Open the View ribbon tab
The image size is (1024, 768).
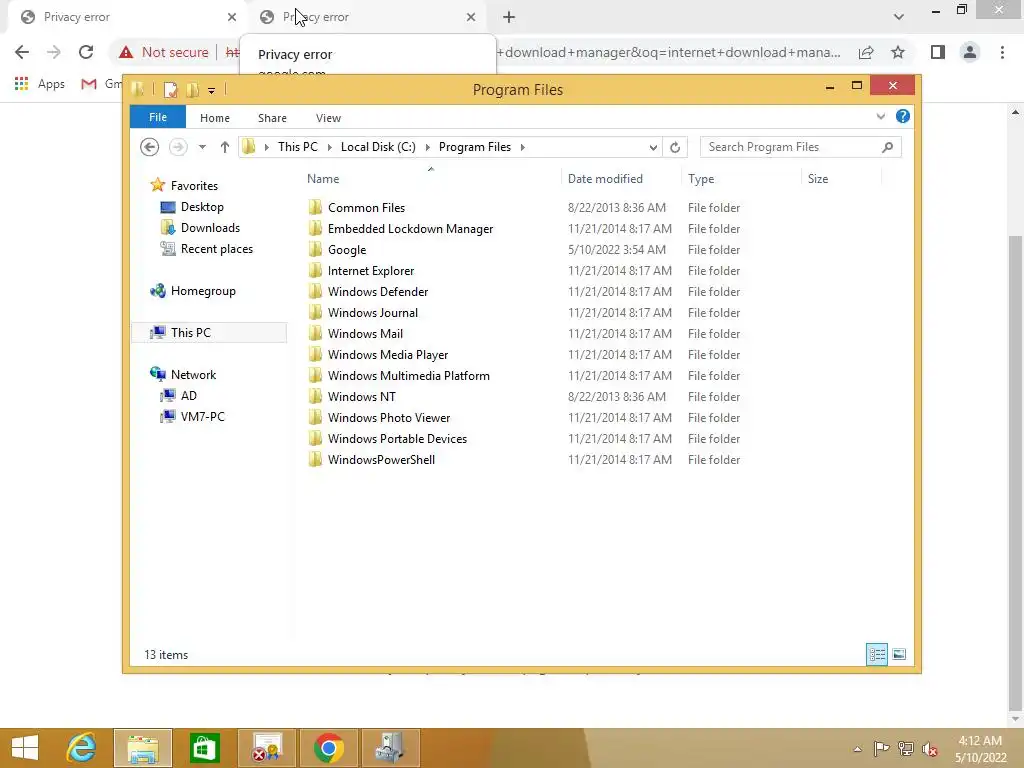click(x=328, y=118)
